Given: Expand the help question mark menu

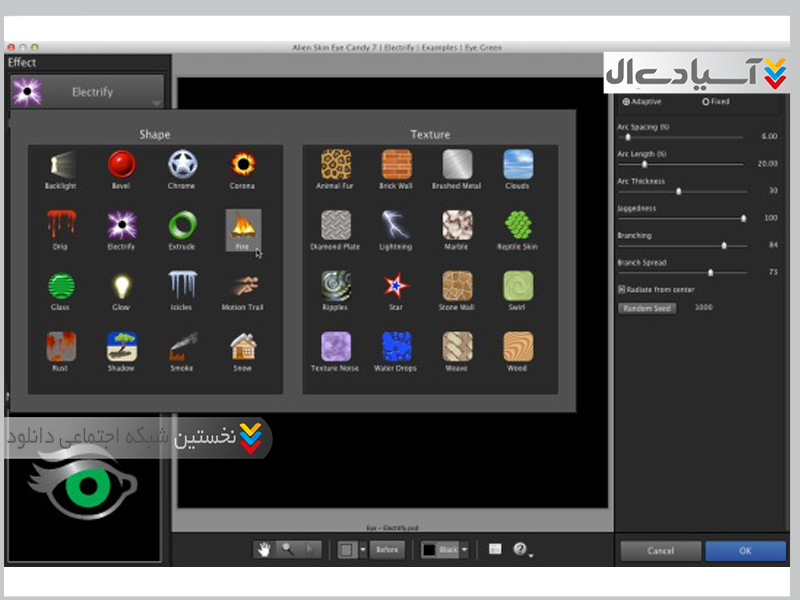Looking at the screenshot, I should click(522, 549).
